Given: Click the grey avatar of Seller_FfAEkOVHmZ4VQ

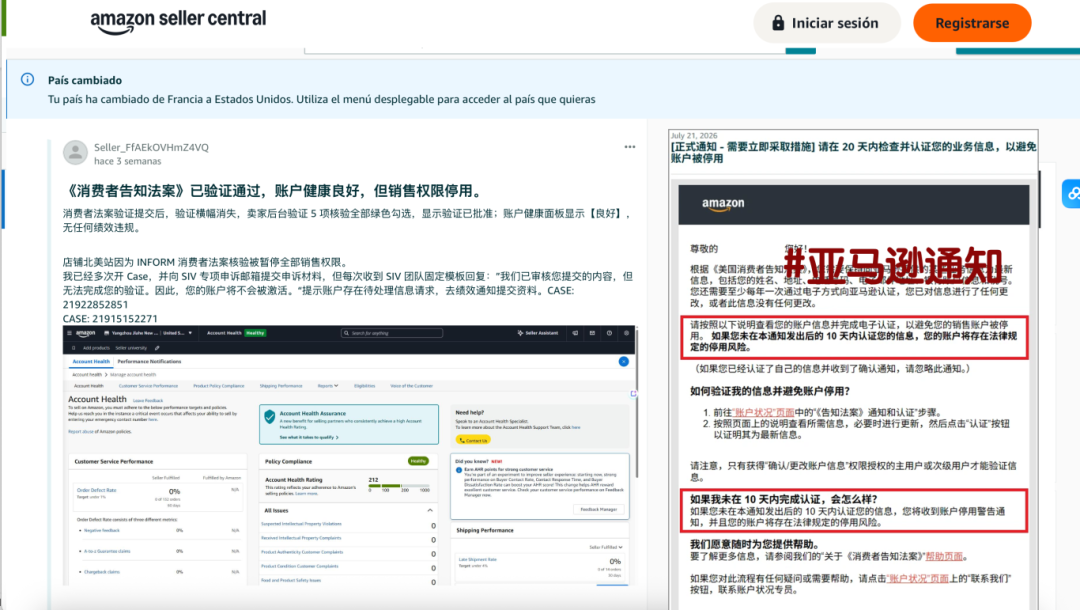Looking at the screenshot, I should coord(76,153).
